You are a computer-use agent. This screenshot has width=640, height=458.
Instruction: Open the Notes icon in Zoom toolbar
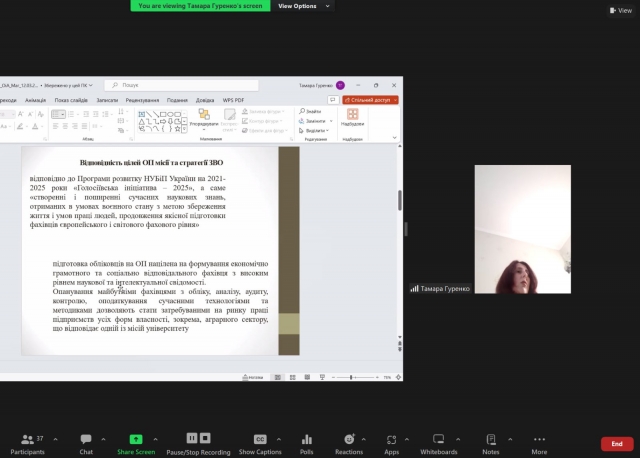coord(490,439)
